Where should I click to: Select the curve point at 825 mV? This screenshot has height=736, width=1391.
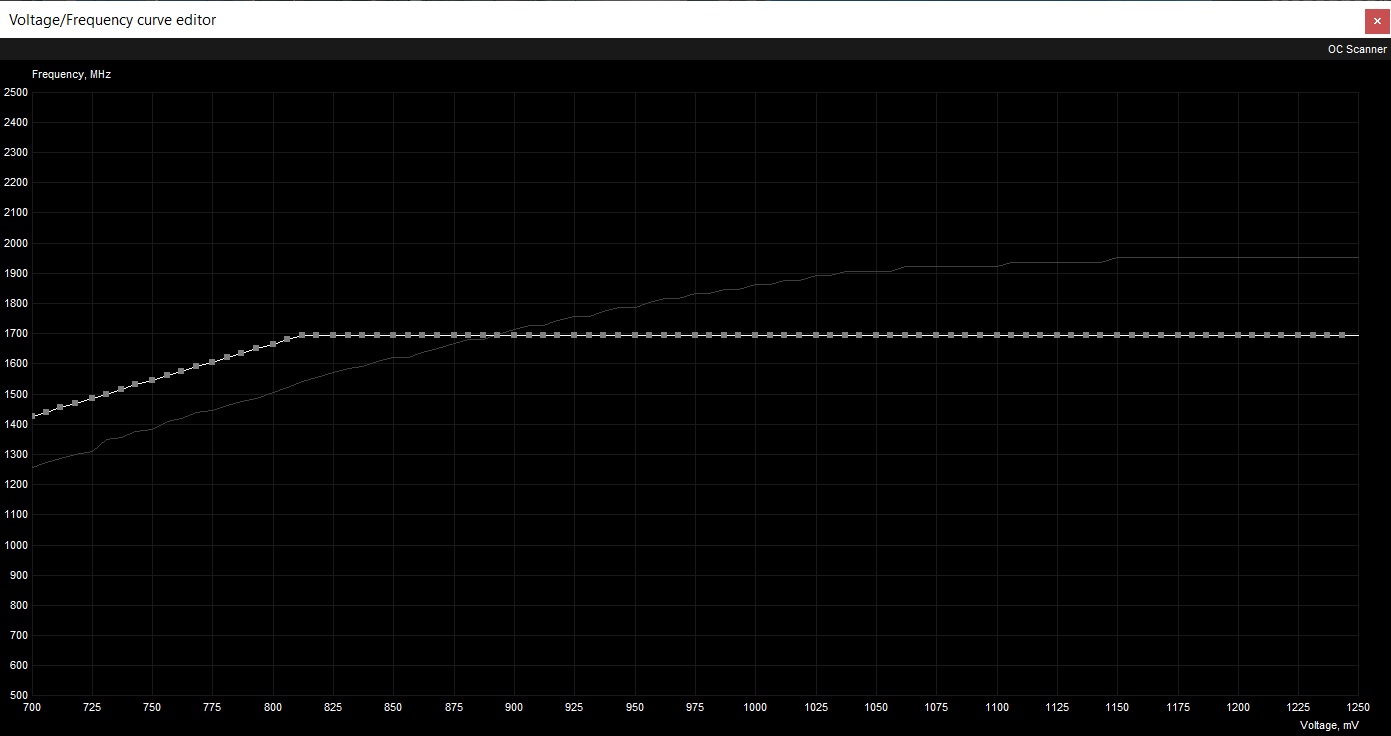[333, 335]
